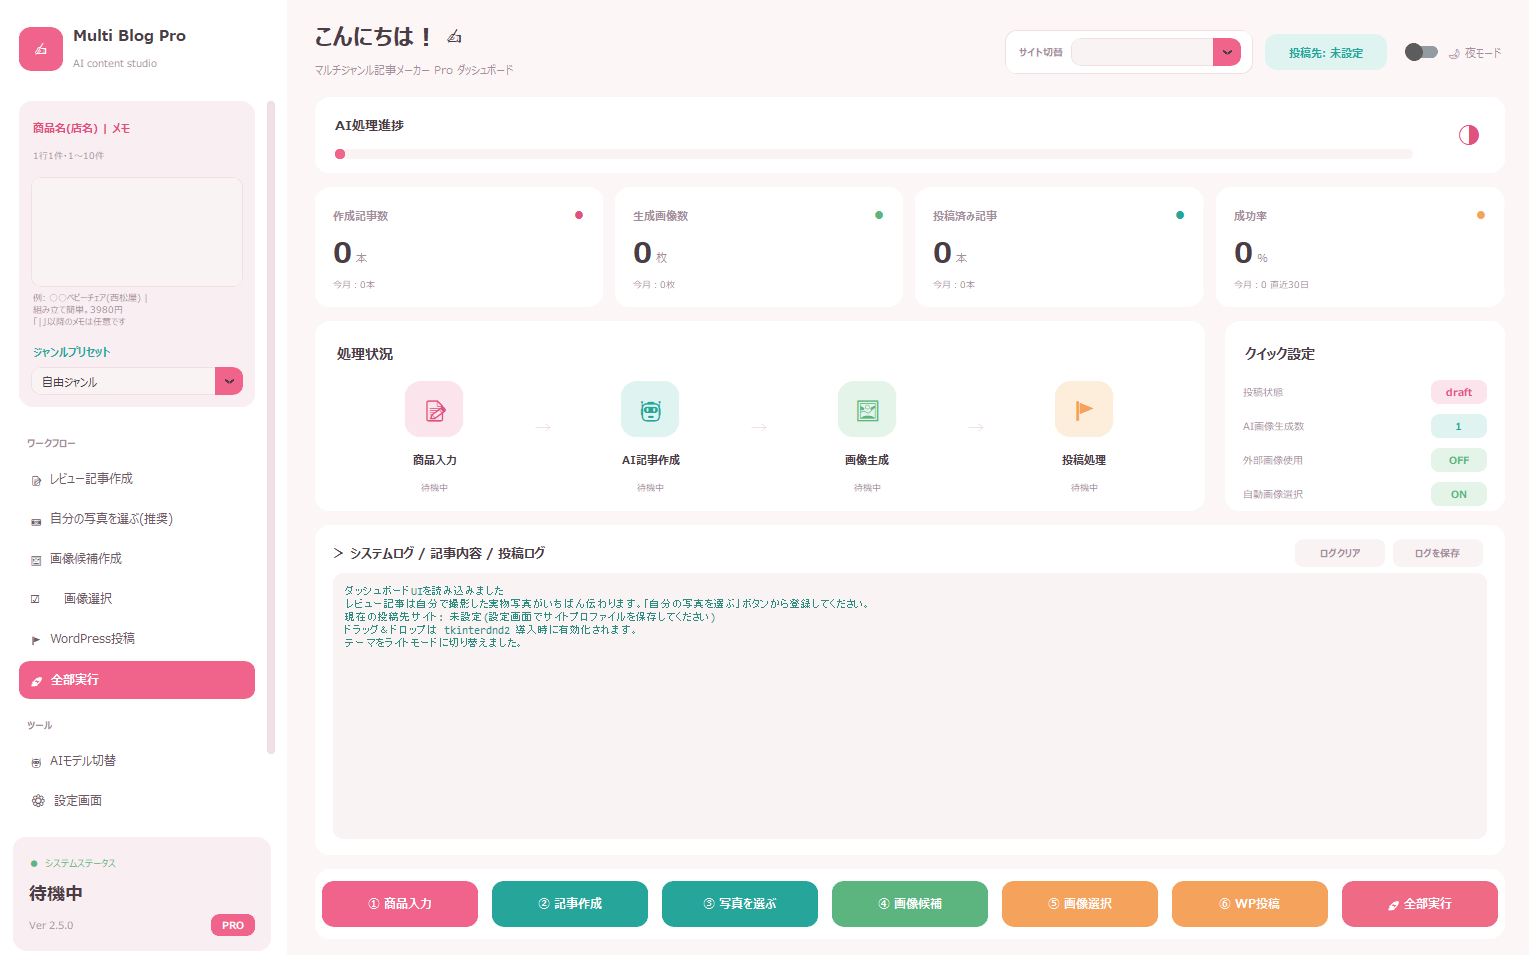This screenshot has width=1529, height=955.
Task: Open AIモデル切替 tool item
Action: (x=137, y=761)
